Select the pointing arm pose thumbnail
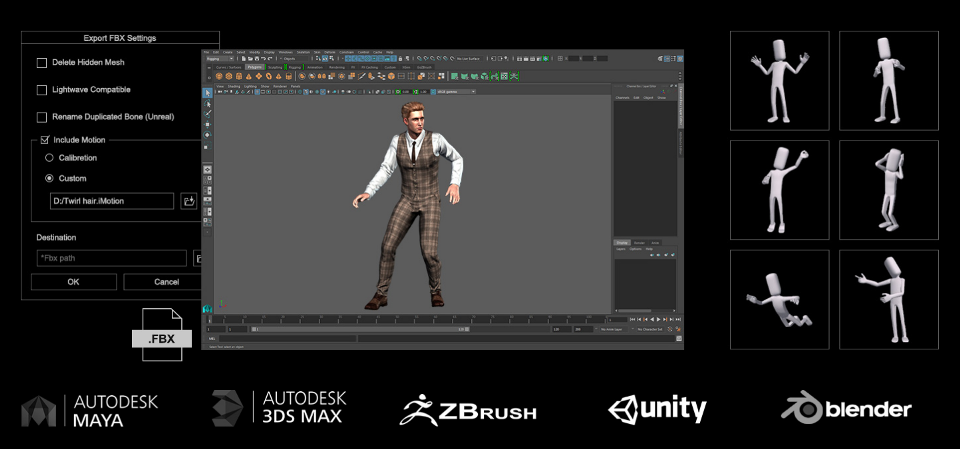The height and width of the screenshot is (449, 960). (x=888, y=300)
